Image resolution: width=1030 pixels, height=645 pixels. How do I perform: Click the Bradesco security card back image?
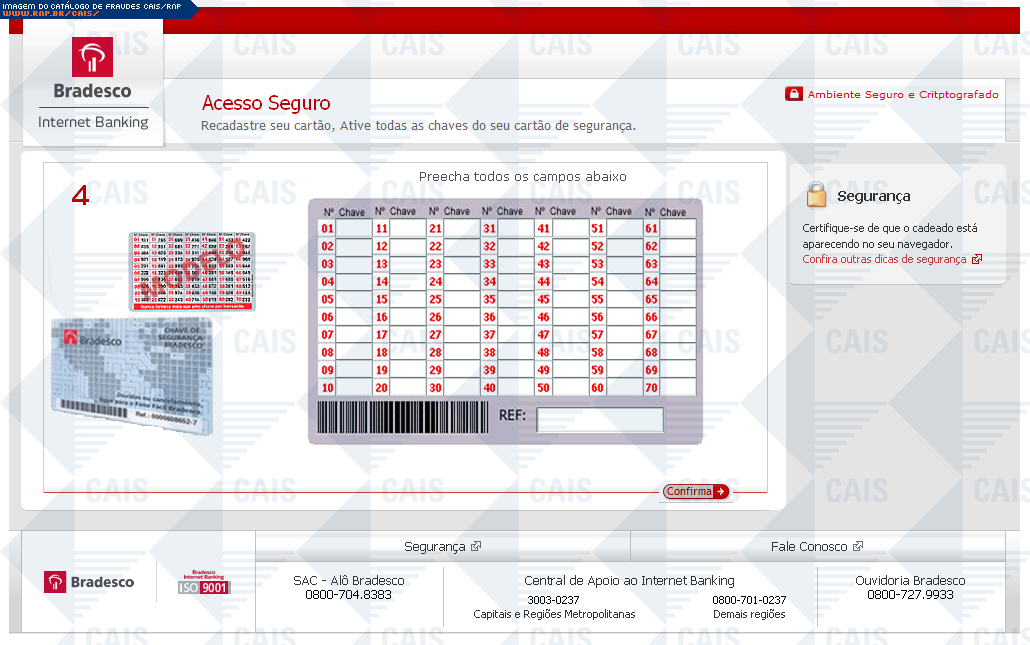point(132,369)
